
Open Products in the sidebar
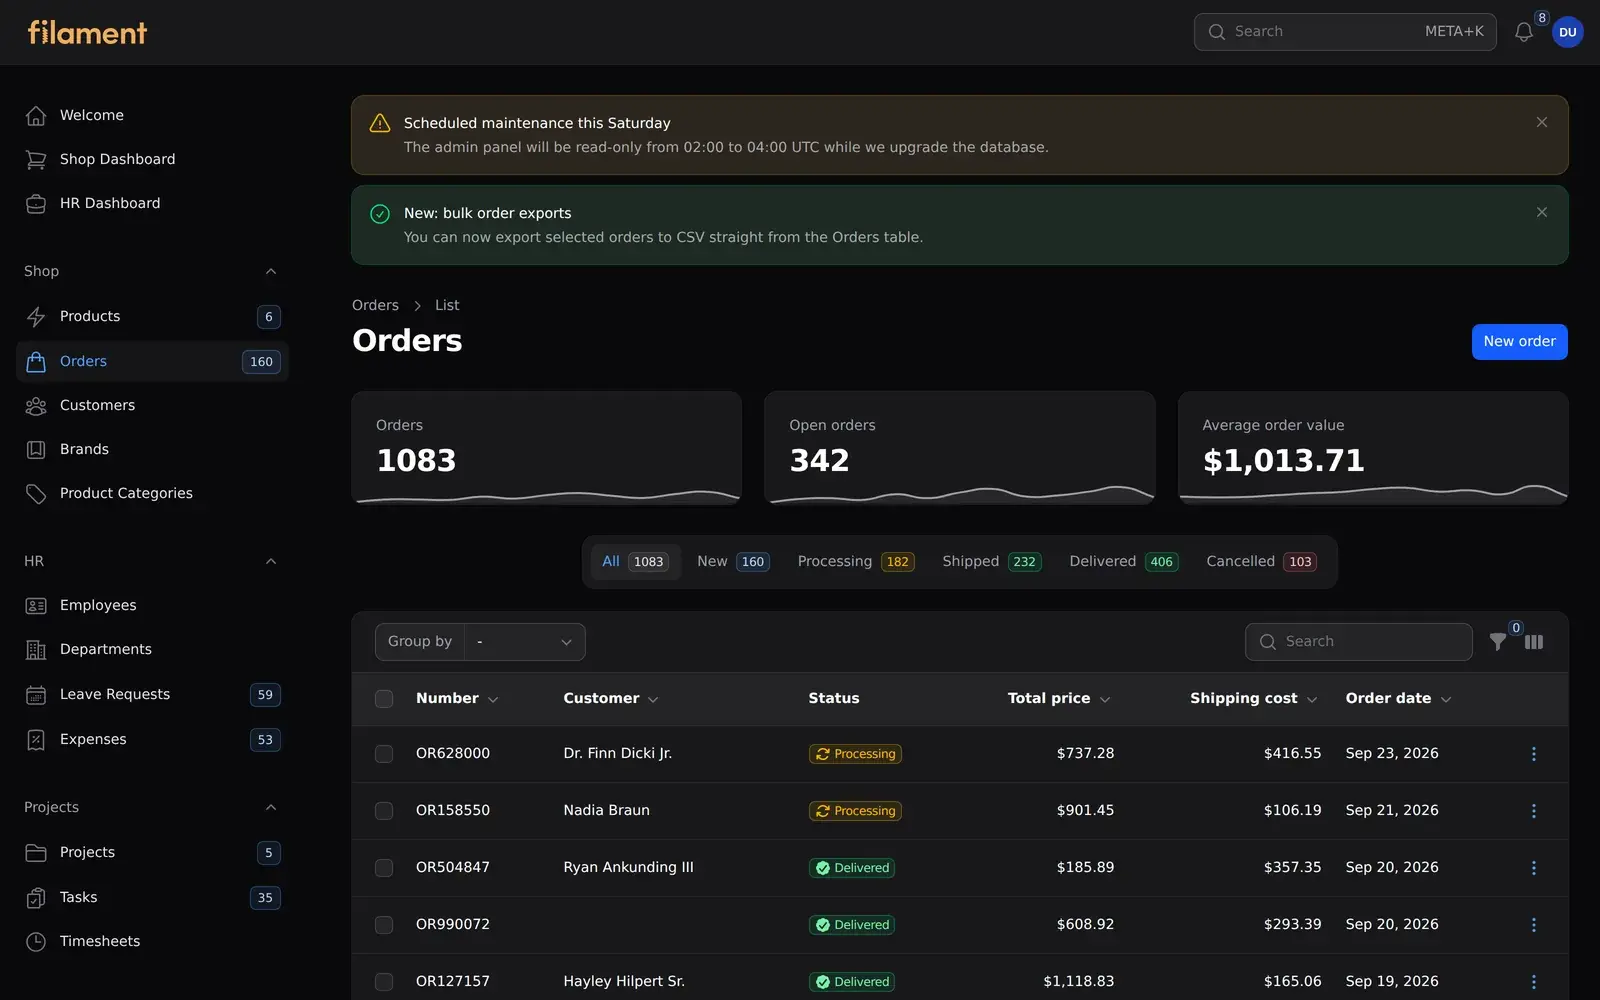coord(152,316)
